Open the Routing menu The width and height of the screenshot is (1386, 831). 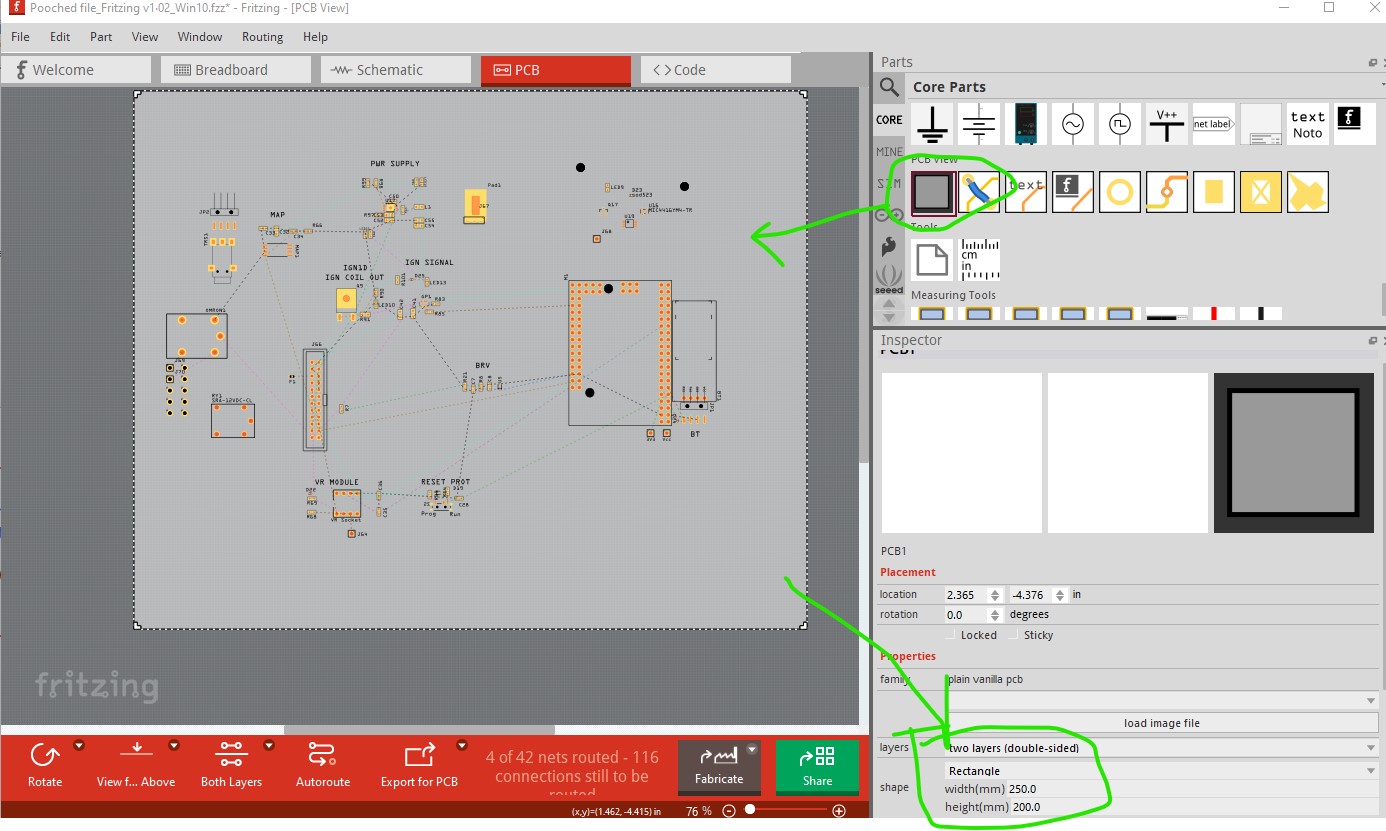[x=262, y=37]
